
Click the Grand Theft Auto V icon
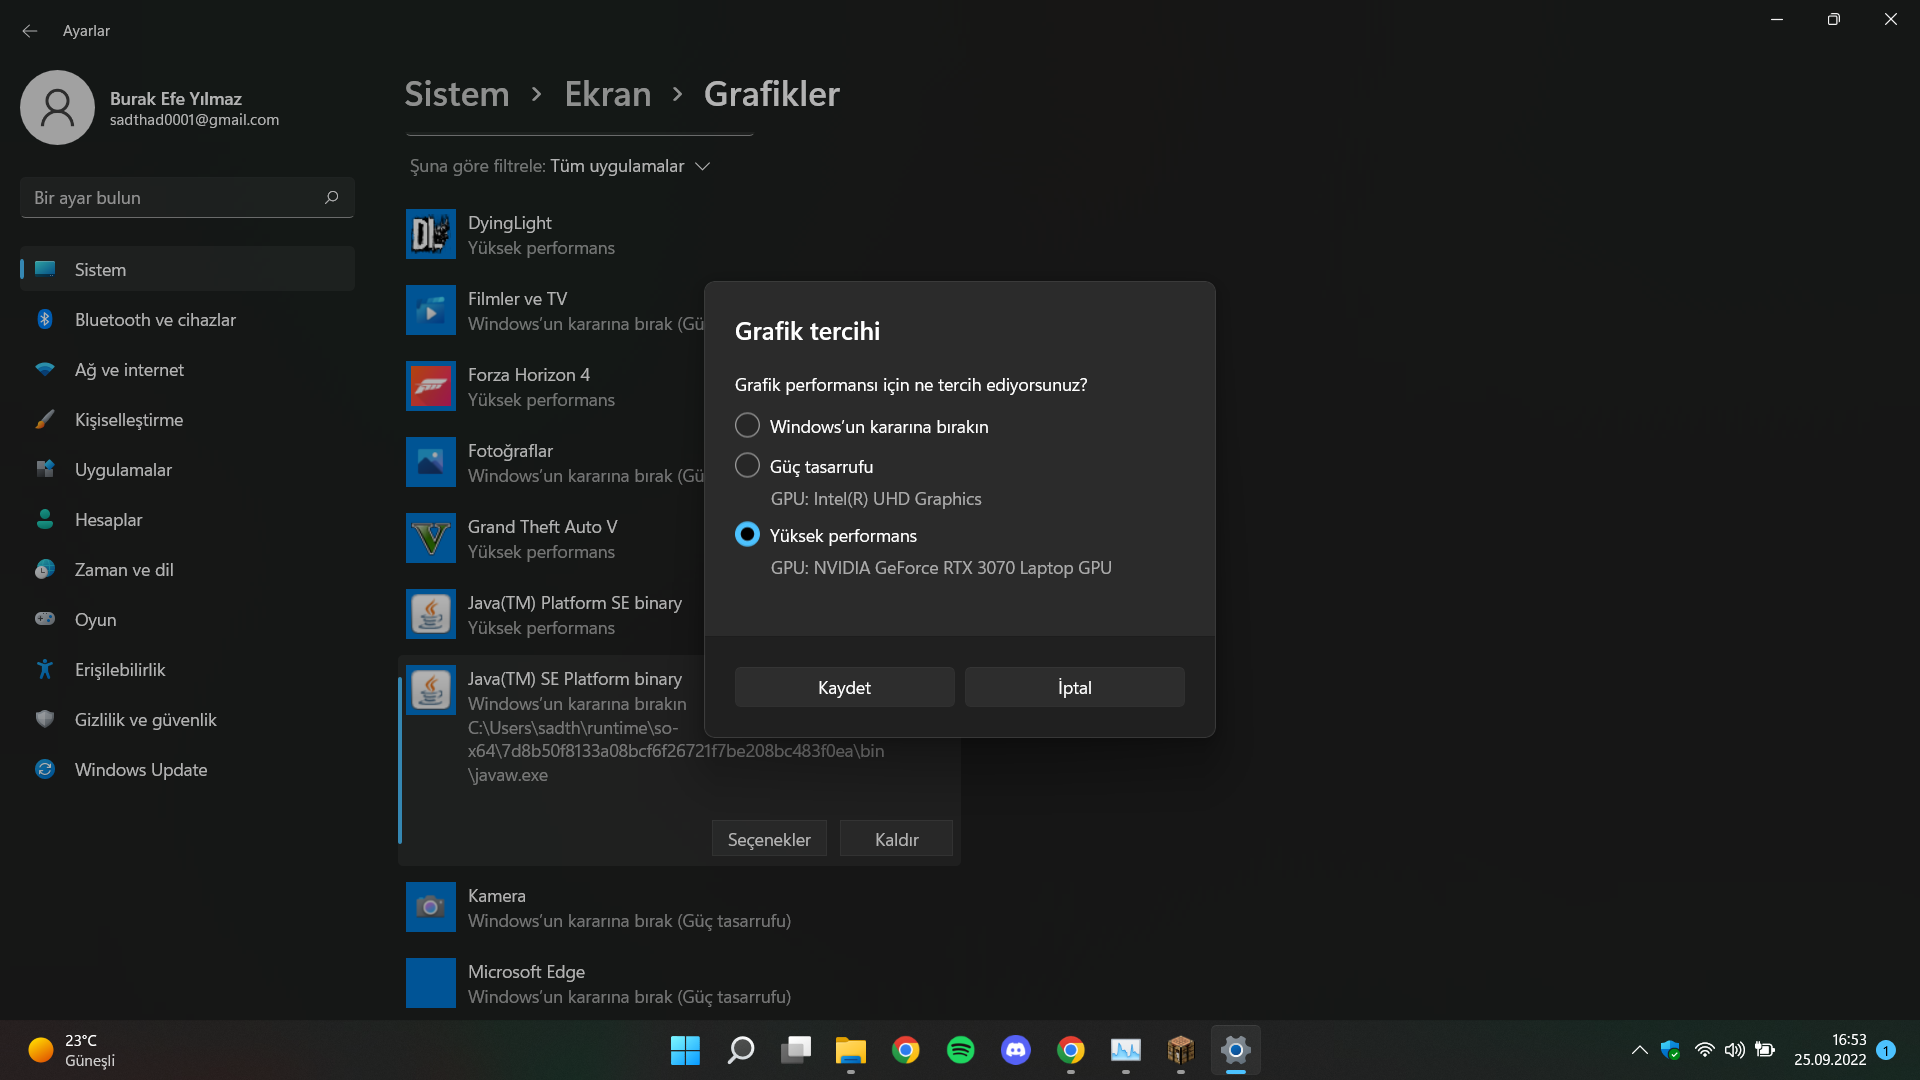click(431, 538)
